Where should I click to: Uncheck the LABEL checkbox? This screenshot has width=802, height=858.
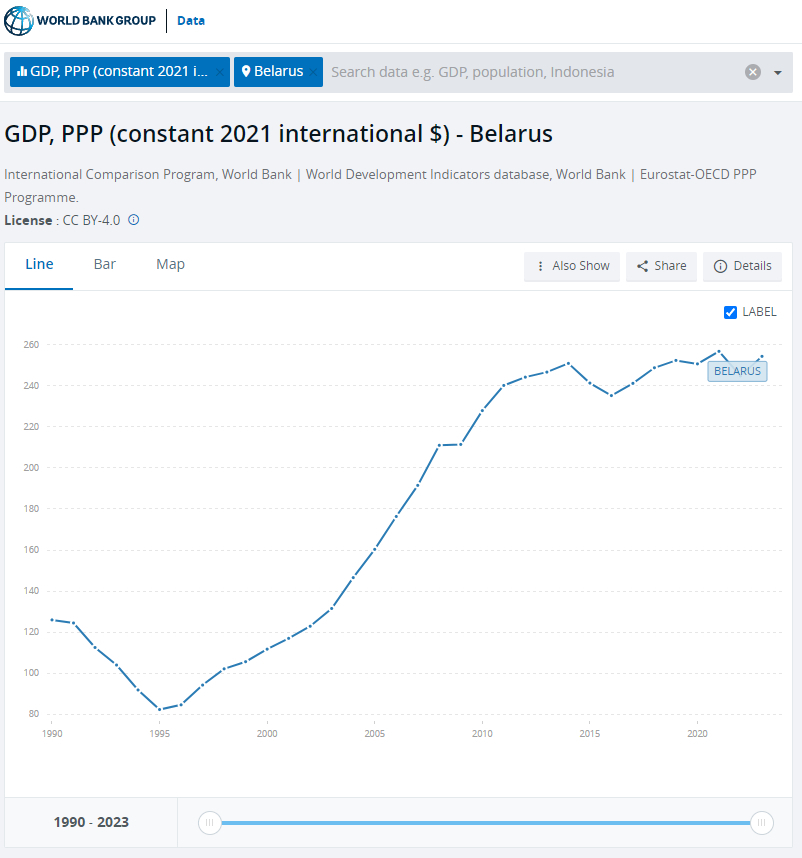(x=730, y=312)
